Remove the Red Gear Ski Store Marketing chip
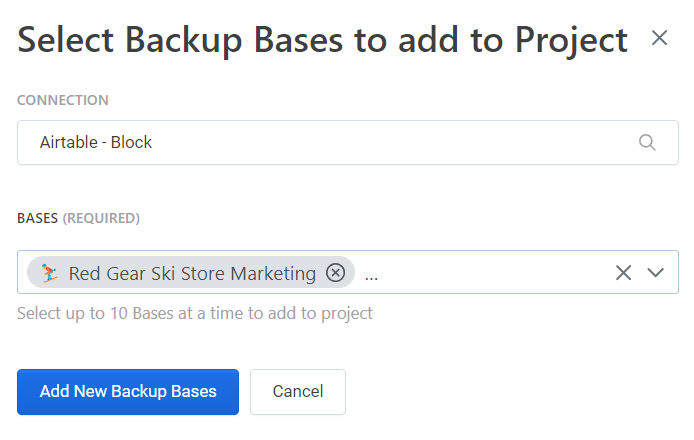 click(336, 273)
